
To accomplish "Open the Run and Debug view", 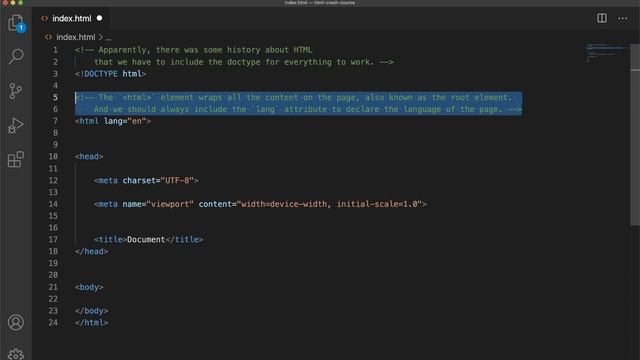I will point(16,125).
